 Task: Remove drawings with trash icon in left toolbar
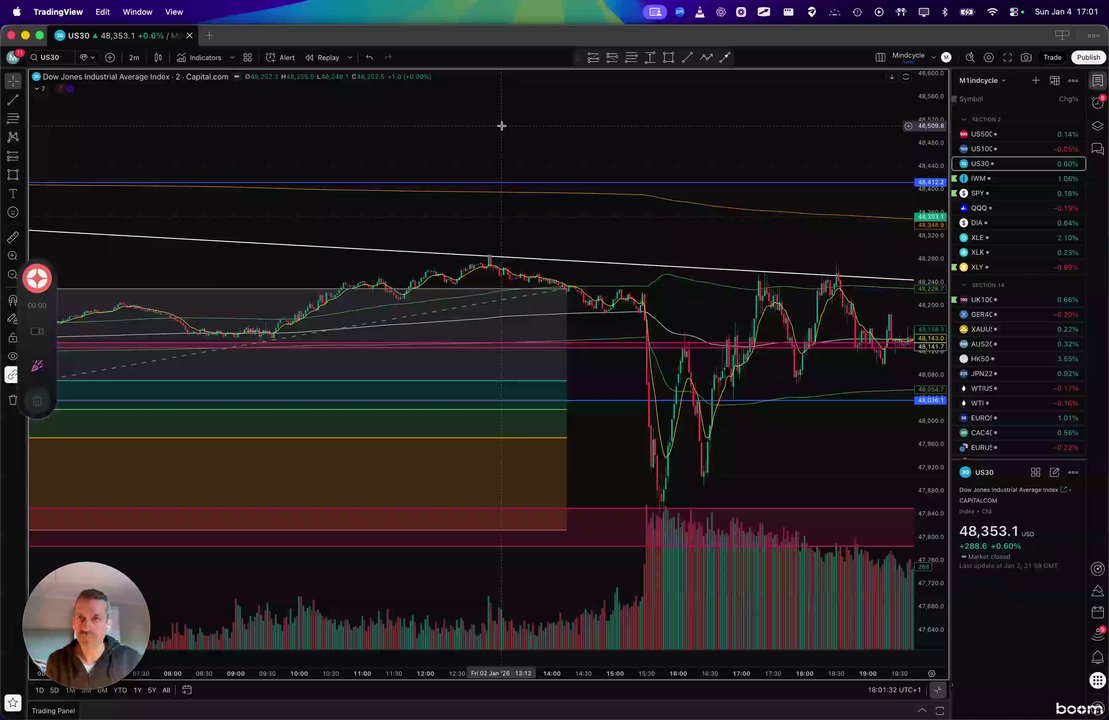(13, 400)
